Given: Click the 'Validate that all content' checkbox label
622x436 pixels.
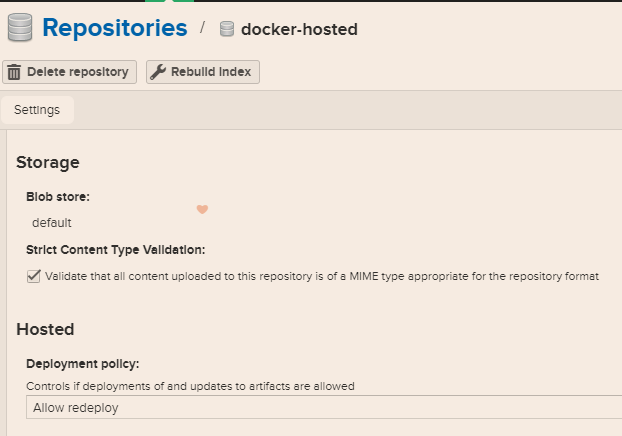Looking at the screenshot, I should pyautogui.click(x=321, y=276).
